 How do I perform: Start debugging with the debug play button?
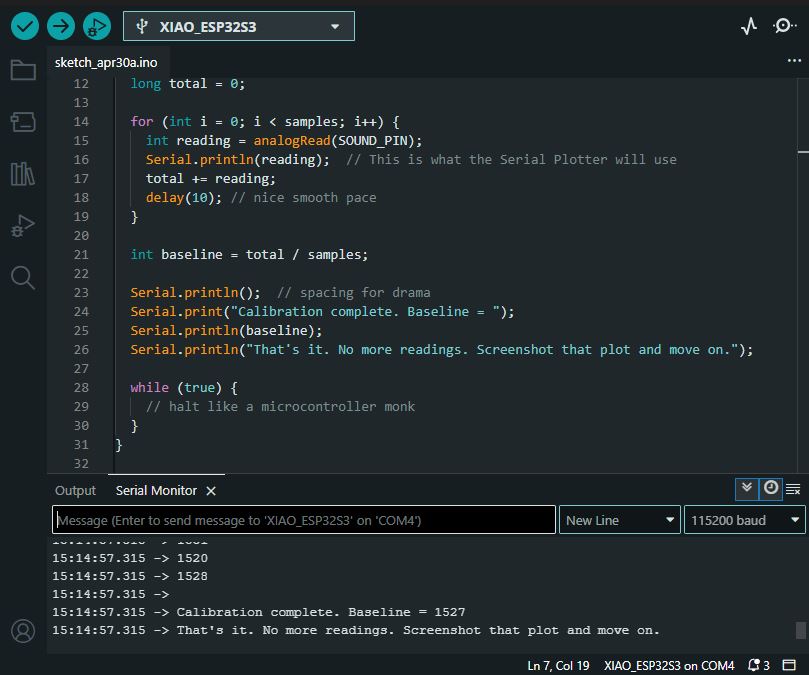(x=97, y=26)
